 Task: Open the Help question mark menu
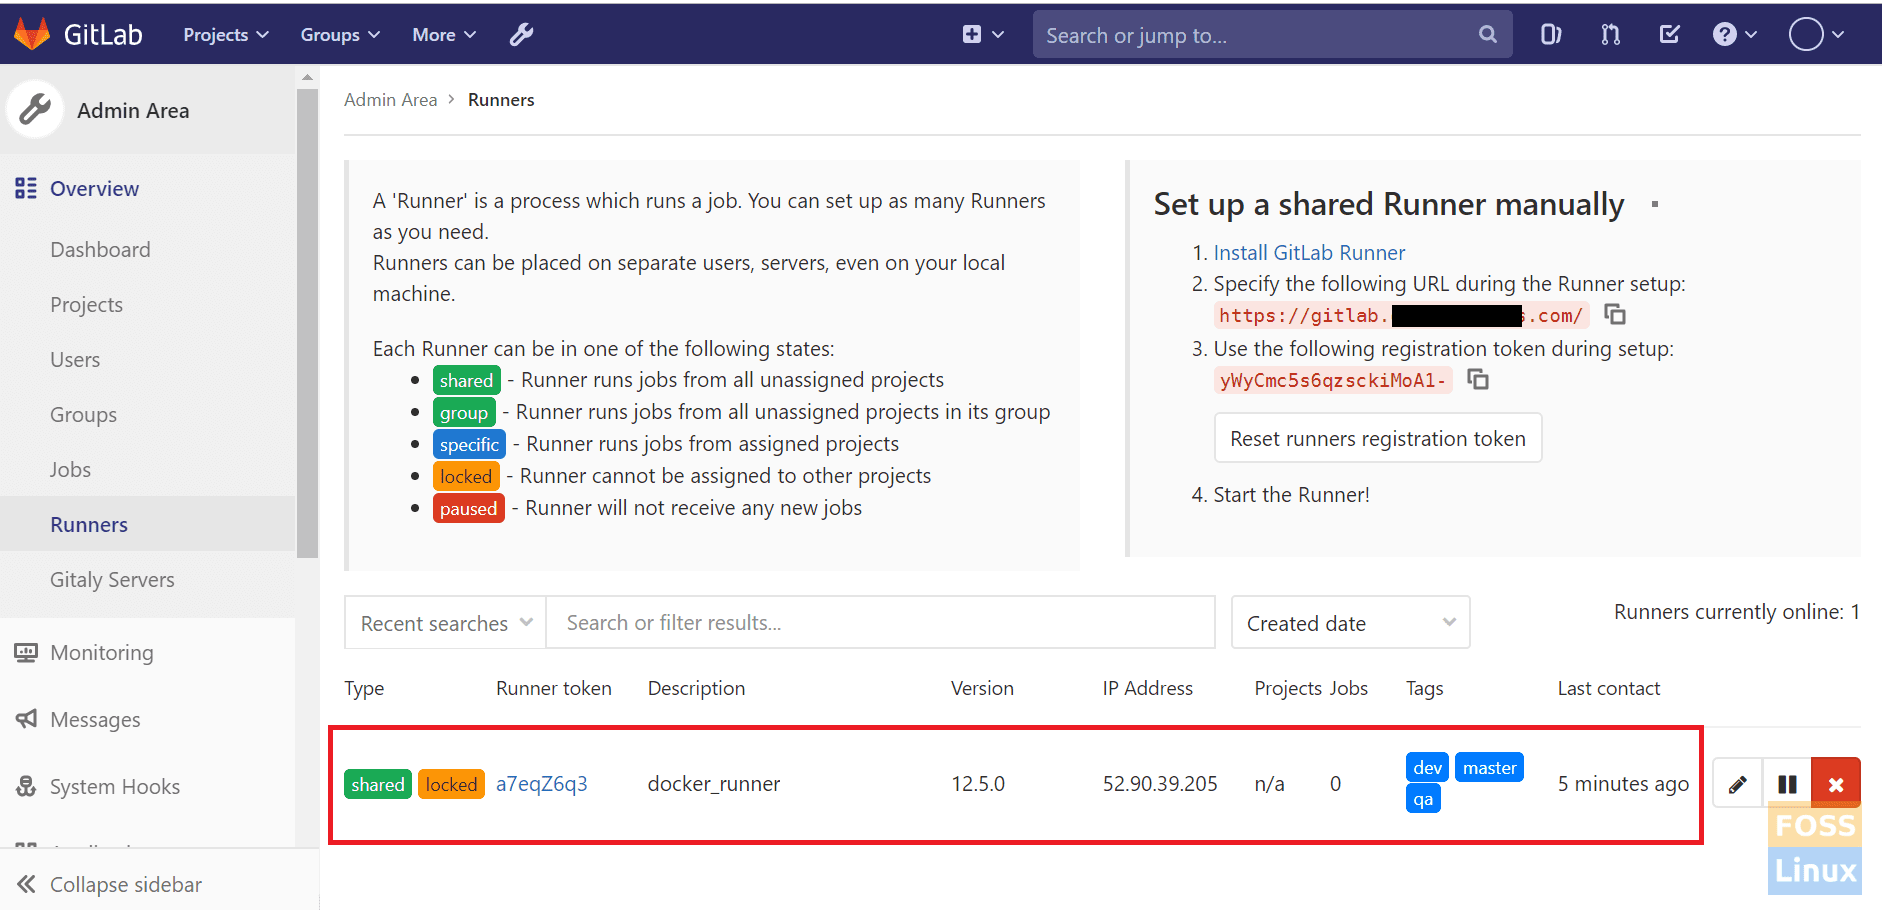(1734, 35)
